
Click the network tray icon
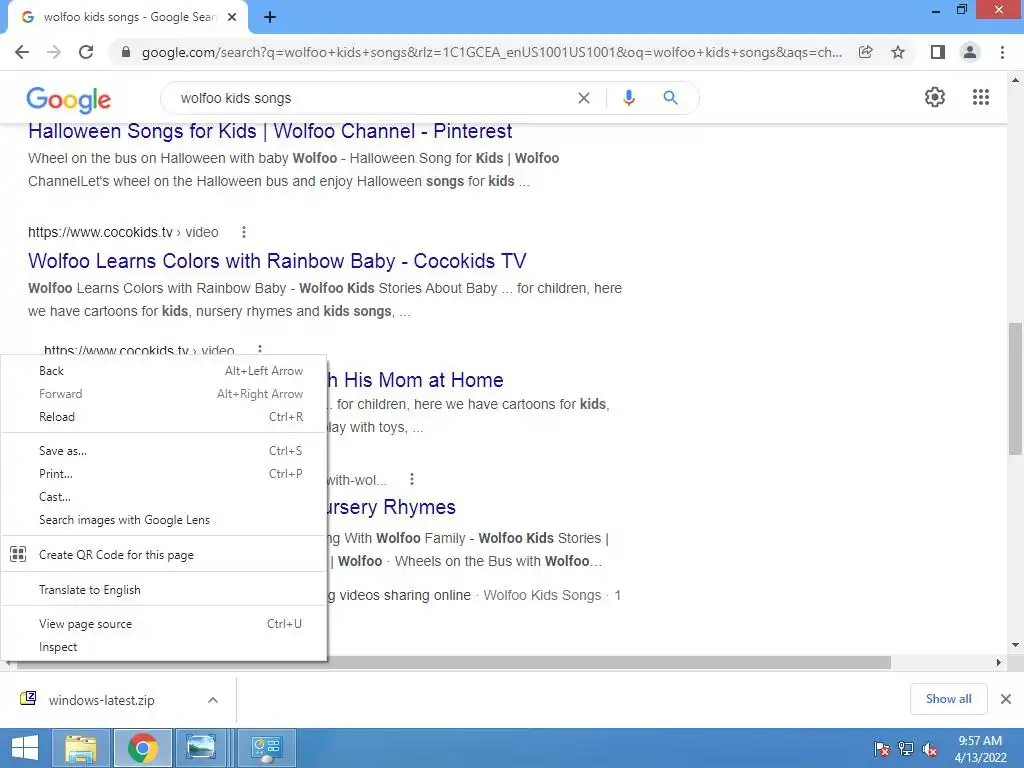click(x=906, y=749)
